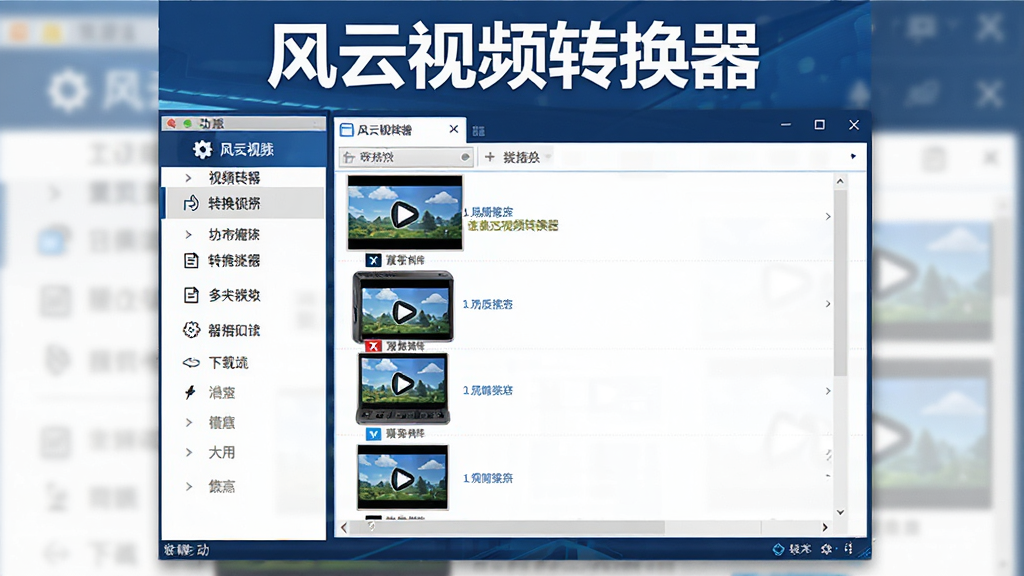Click the red dot in the sidebar title bar

click(172, 123)
